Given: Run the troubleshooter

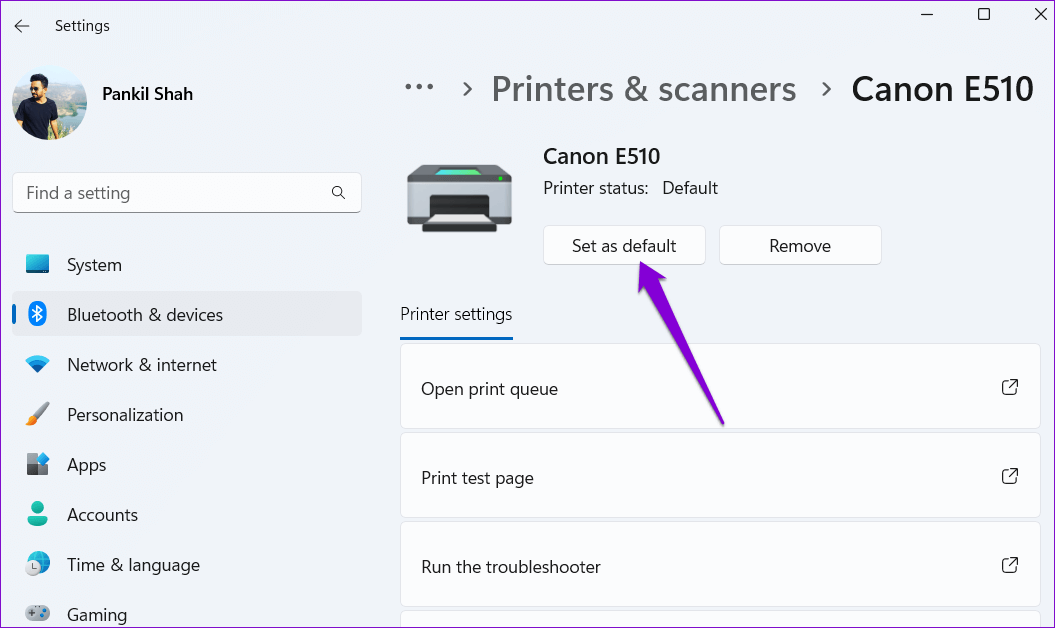Looking at the screenshot, I should (720, 565).
